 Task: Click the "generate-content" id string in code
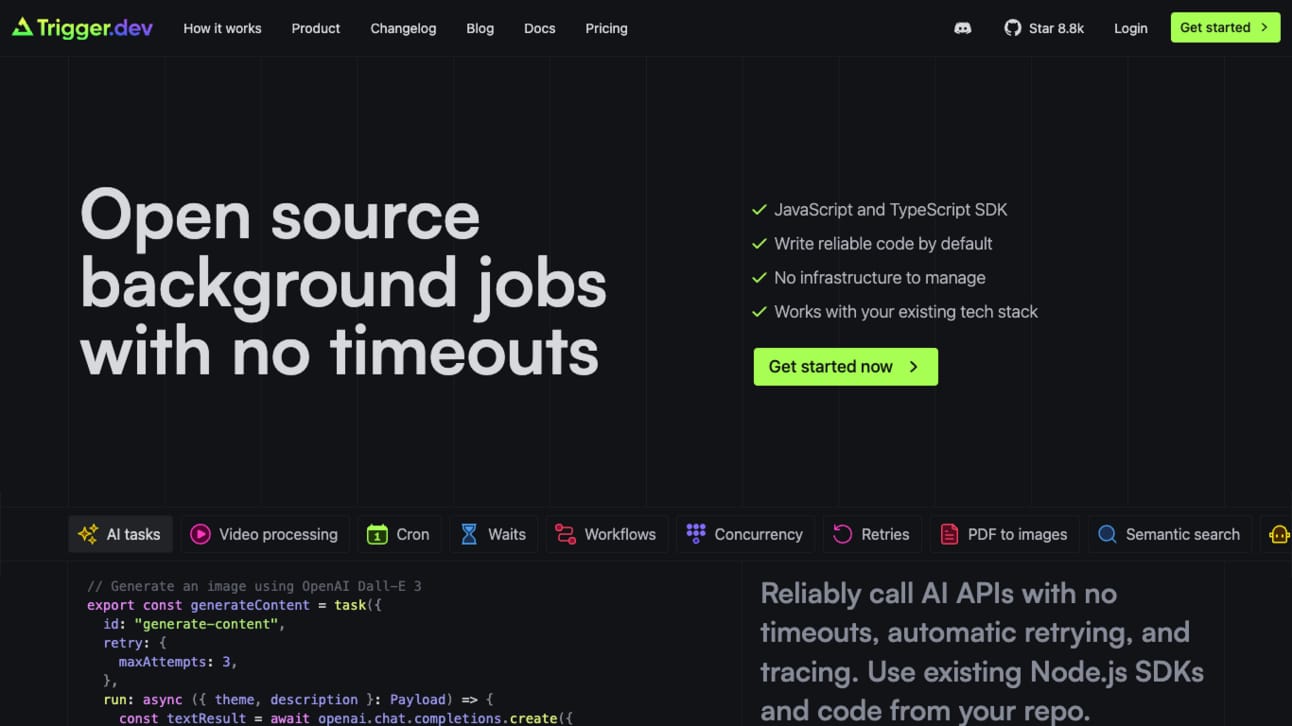tap(206, 624)
